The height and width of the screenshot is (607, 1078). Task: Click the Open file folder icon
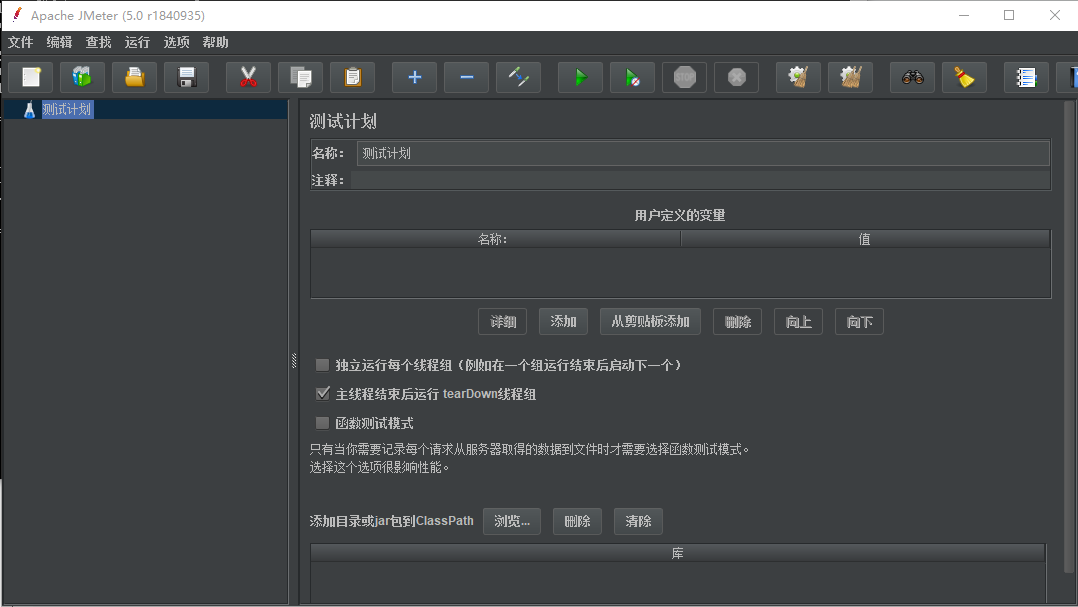pos(135,77)
